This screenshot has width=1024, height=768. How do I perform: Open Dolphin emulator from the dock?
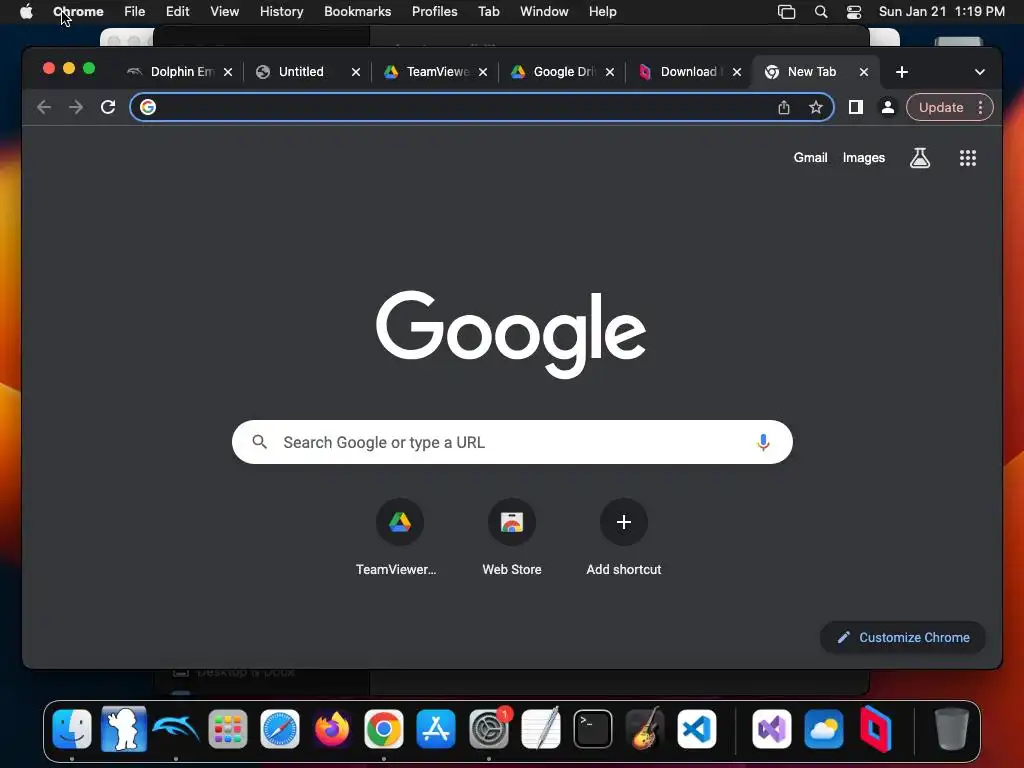tap(176, 729)
